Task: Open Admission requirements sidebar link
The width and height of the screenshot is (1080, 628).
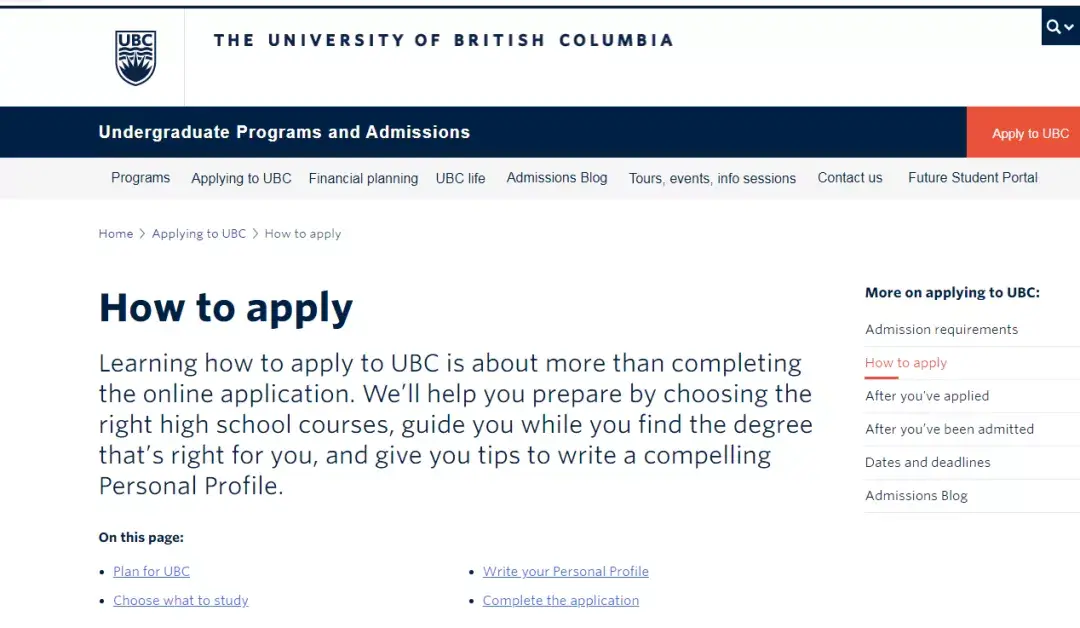Action: point(941,330)
